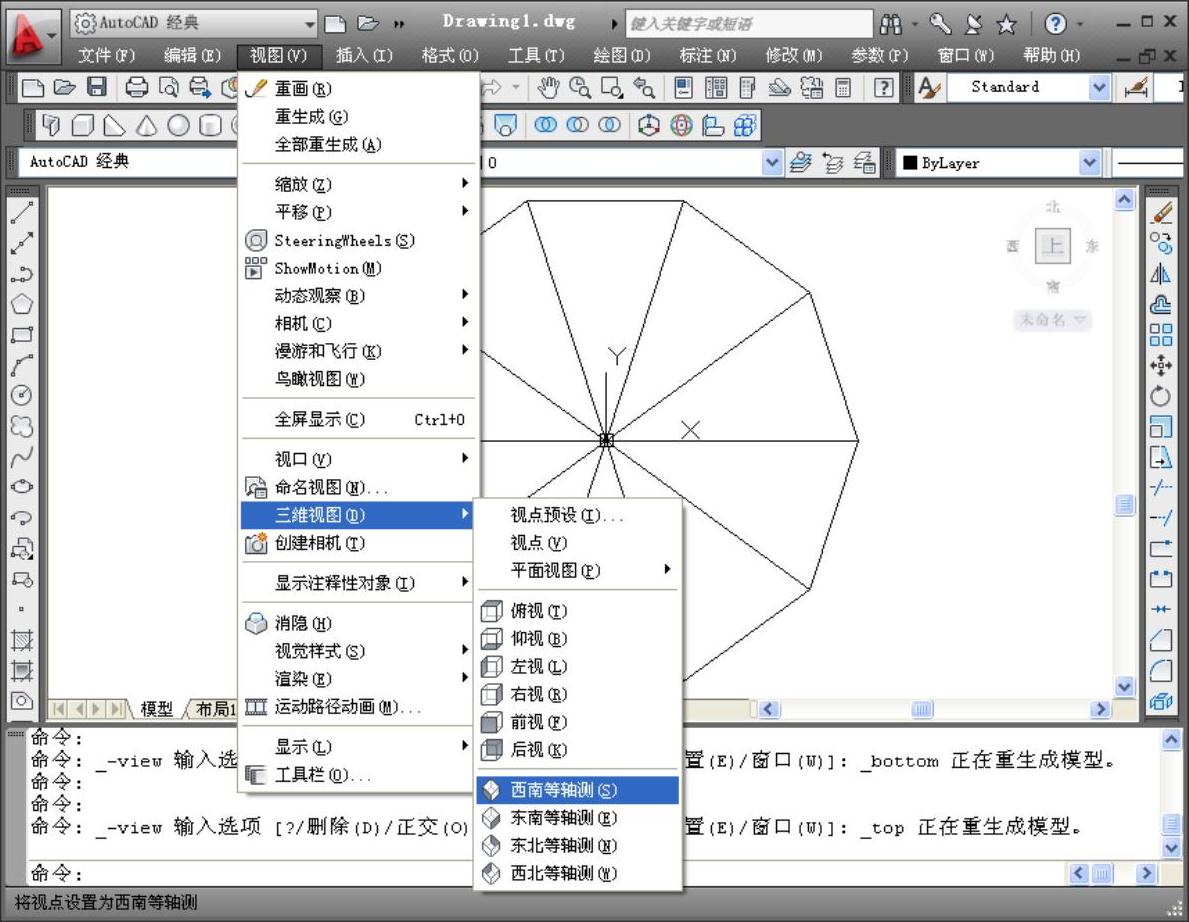Pick the Circle draw tool
This screenshot has width=1189, height=922.
click(x=21, y=396)
